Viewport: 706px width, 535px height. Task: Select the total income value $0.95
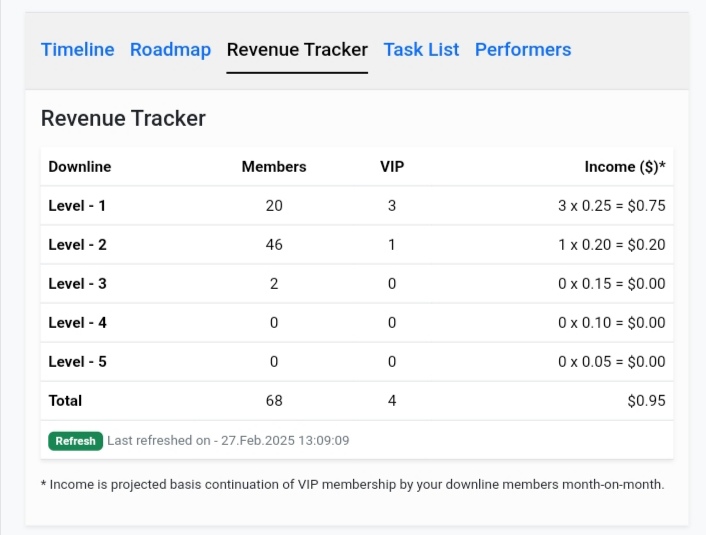646,401
